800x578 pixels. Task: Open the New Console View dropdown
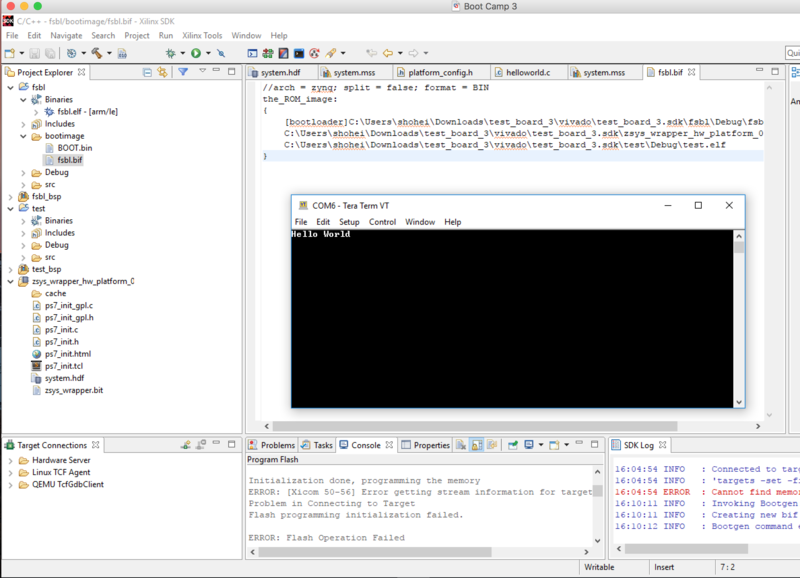(566, 445)
